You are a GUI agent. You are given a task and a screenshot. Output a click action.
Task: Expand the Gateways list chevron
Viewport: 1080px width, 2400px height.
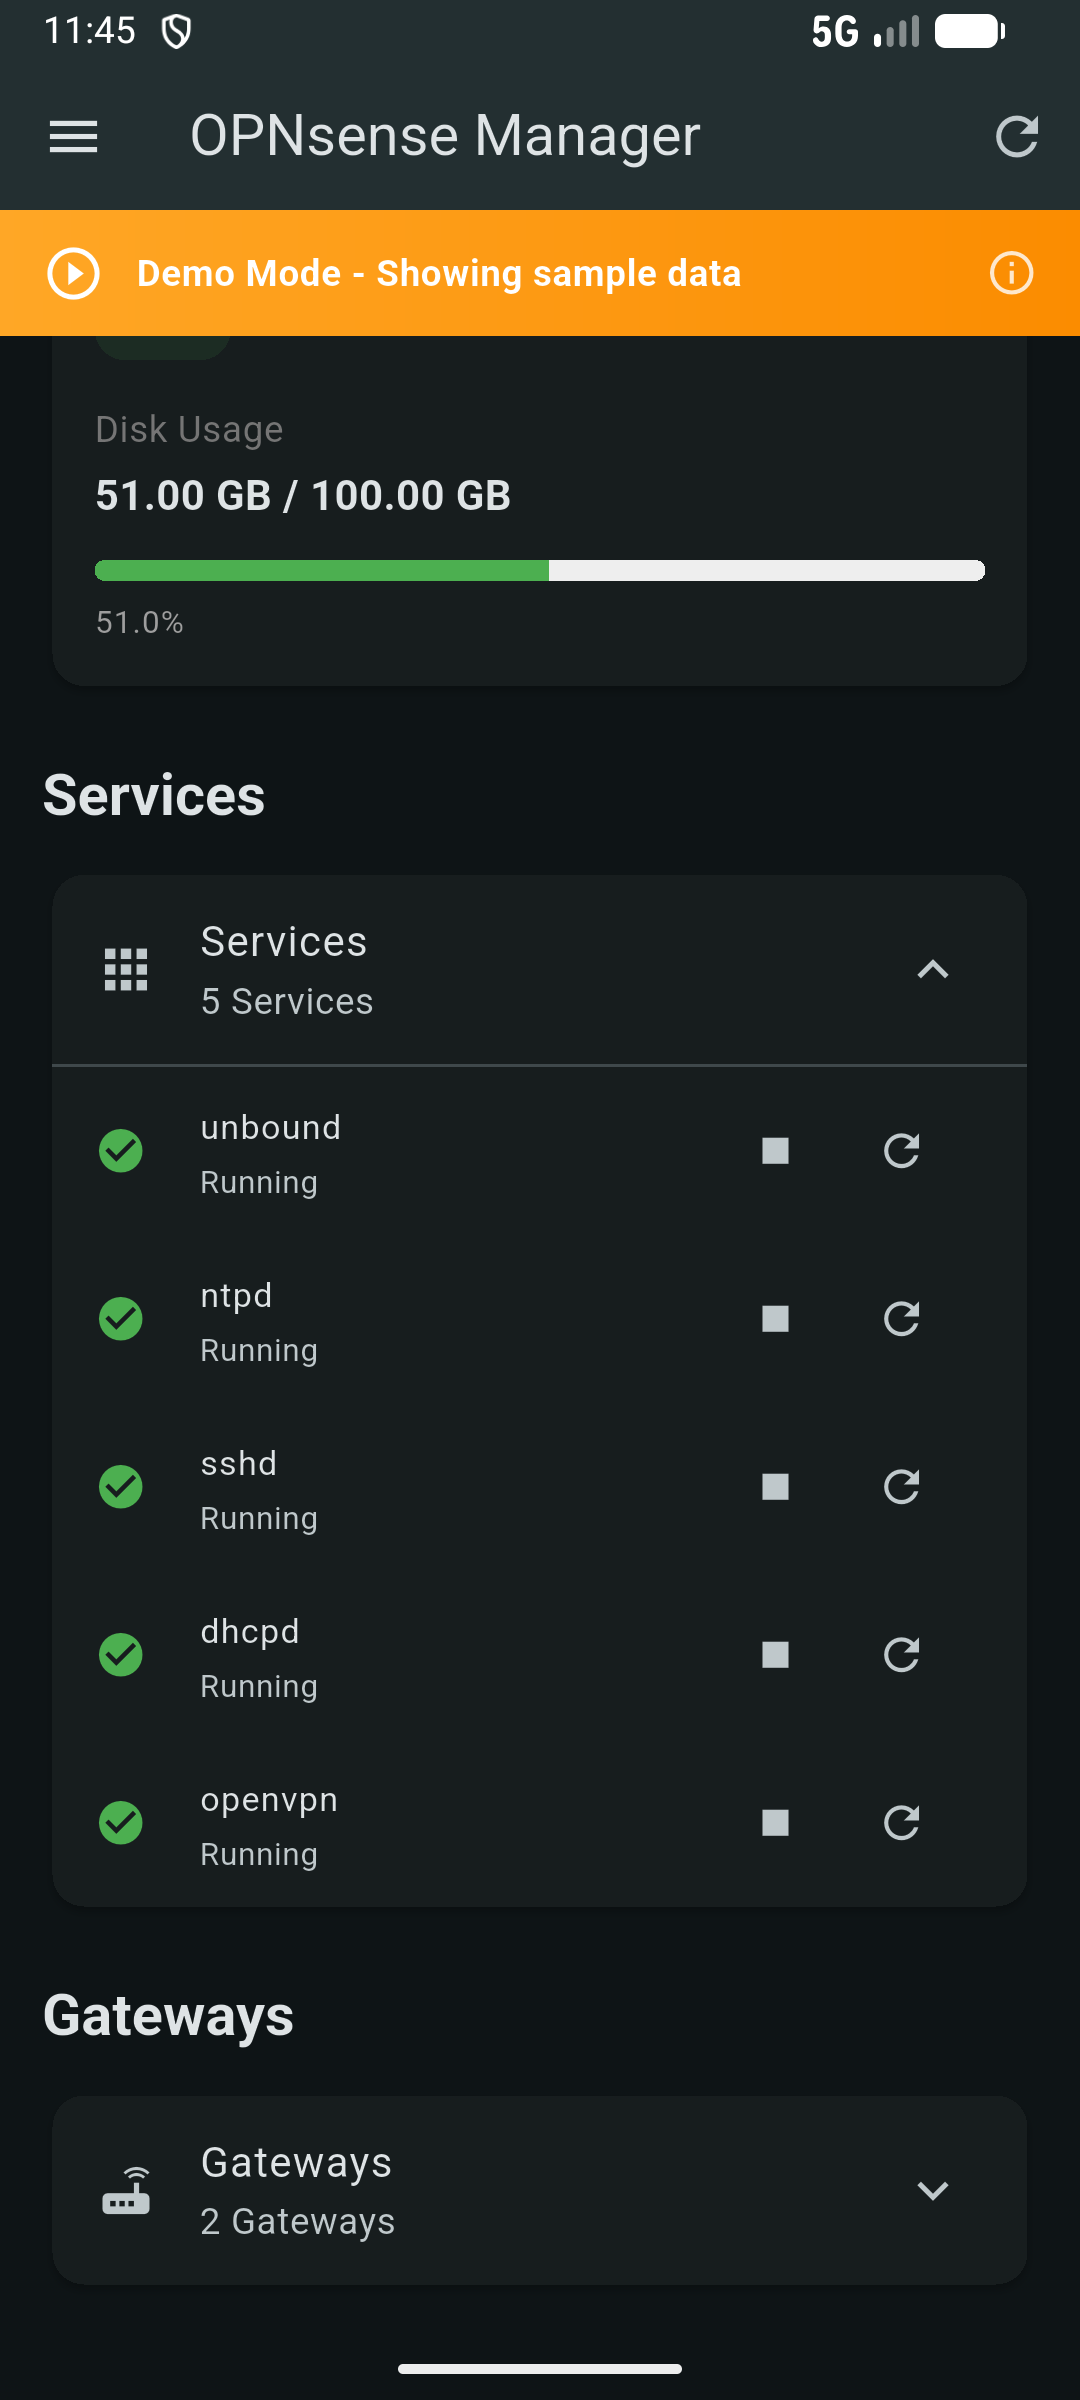932,2191
